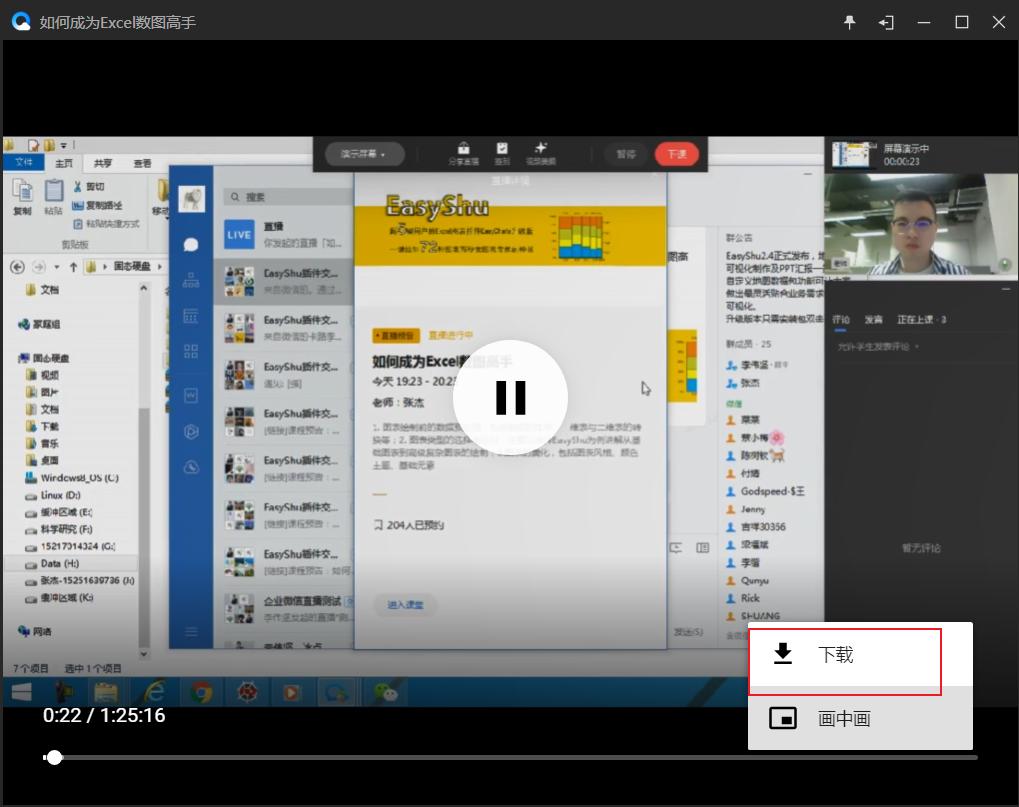
Task: Select member Jenny in group list
Action: point(746,509)
